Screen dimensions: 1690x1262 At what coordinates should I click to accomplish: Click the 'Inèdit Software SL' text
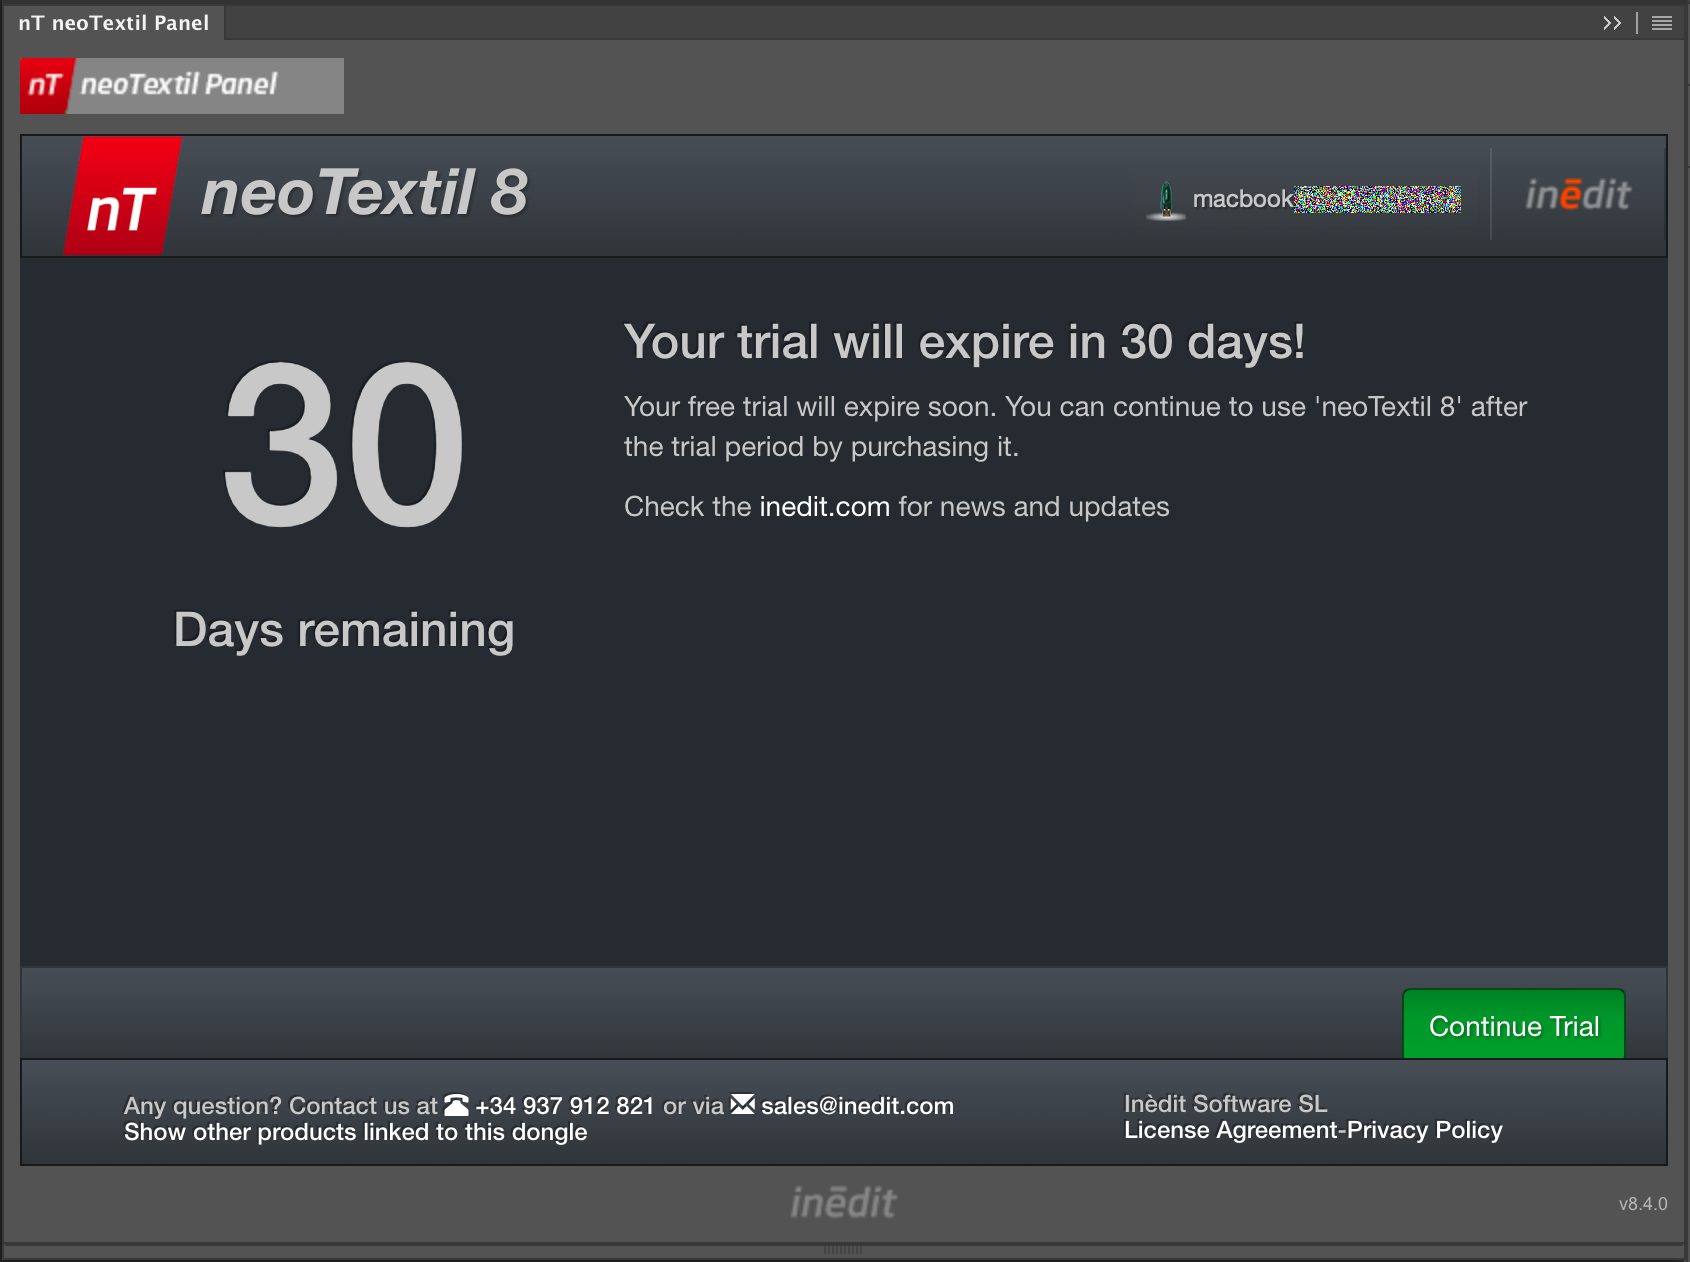pyautogui.click(x=1225, y=1104)
